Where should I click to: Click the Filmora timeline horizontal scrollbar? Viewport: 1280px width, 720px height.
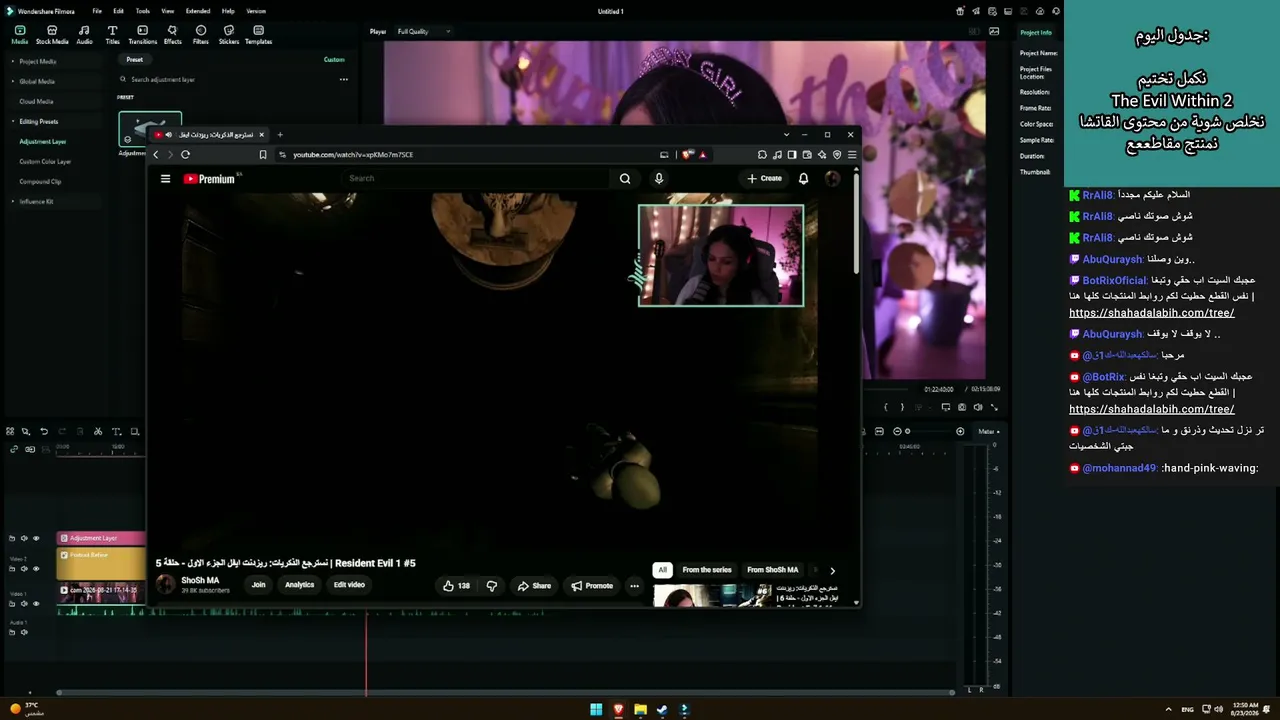[505, 692]
